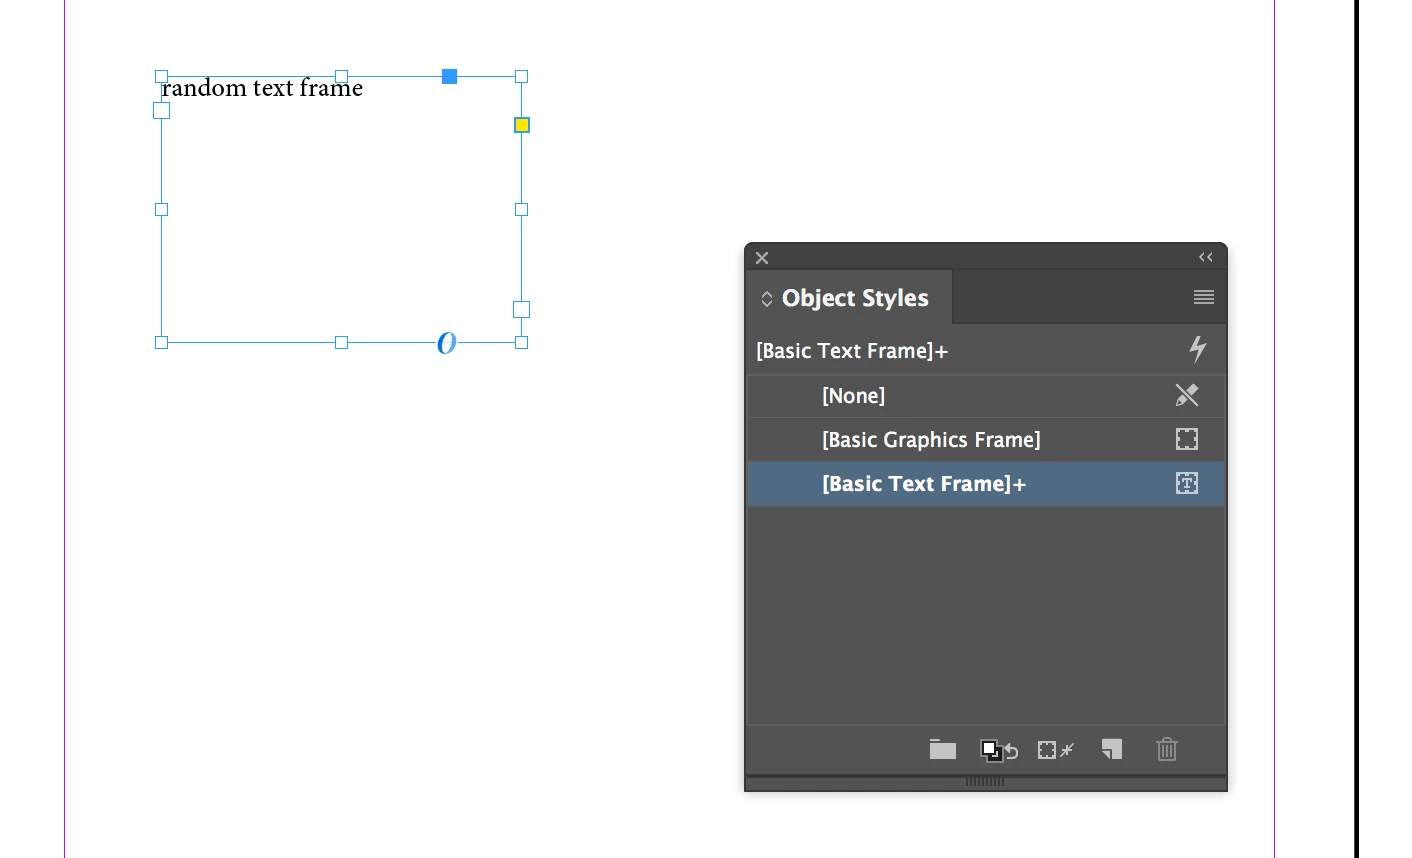The width and height of the screenshot is (1412, 858).
Task: Click the bottom middle frame handle
Action: click(x=341, y=343)
